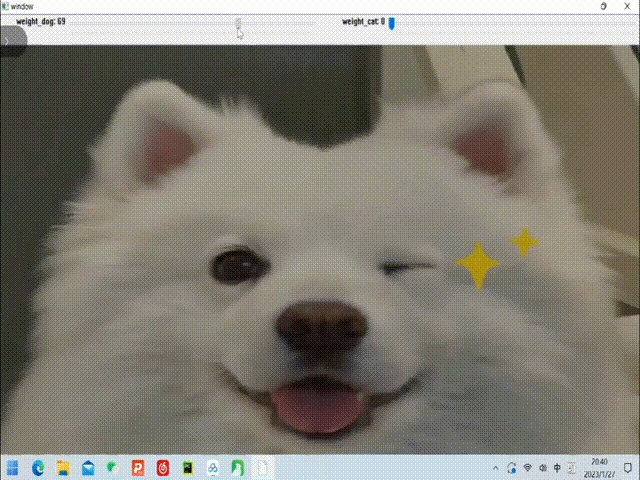Show hidden system tray icons

pos(496,468)
